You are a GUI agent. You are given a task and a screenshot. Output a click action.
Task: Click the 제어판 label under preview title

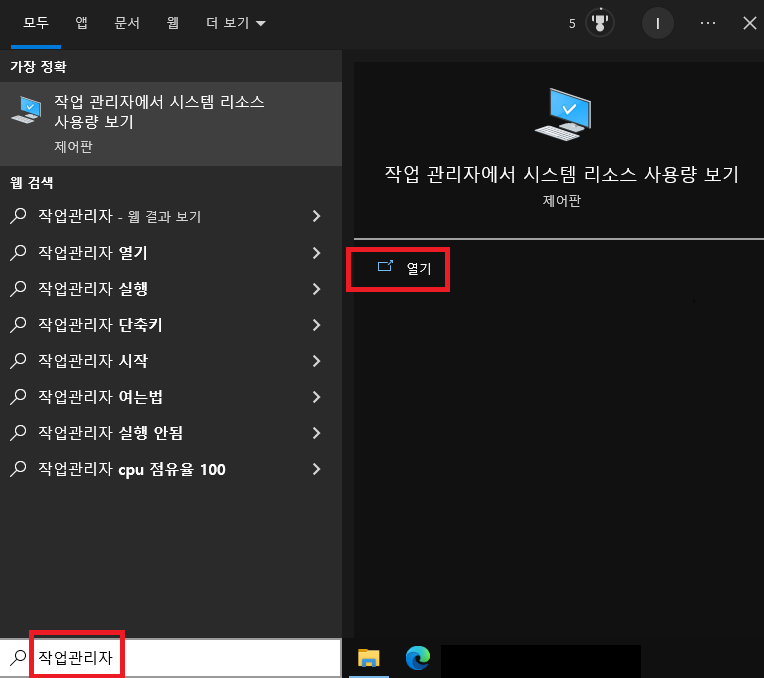tap(562, 201)
